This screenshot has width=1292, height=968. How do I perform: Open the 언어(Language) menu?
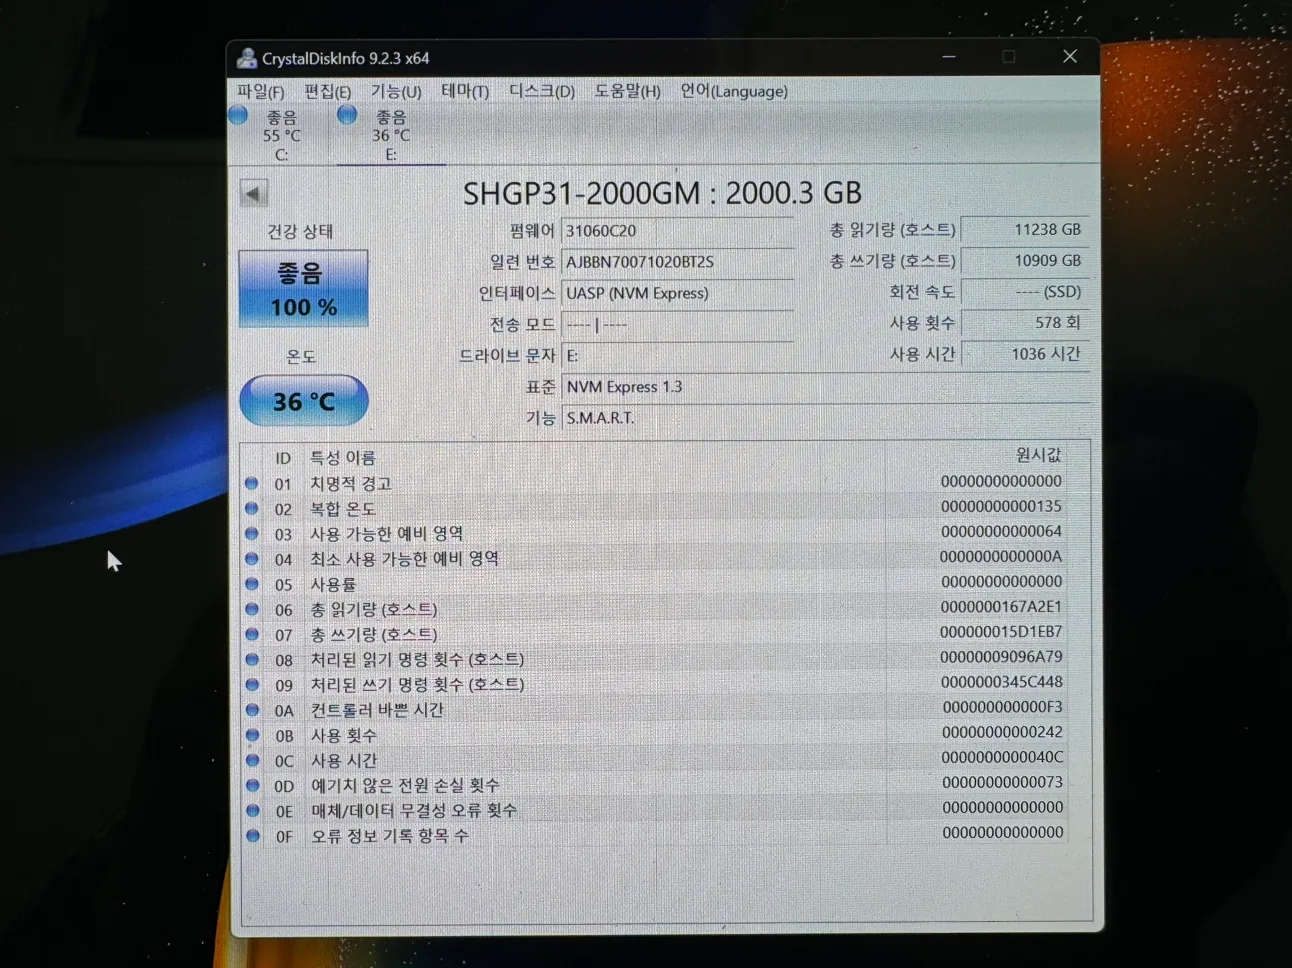click(733, 91)
